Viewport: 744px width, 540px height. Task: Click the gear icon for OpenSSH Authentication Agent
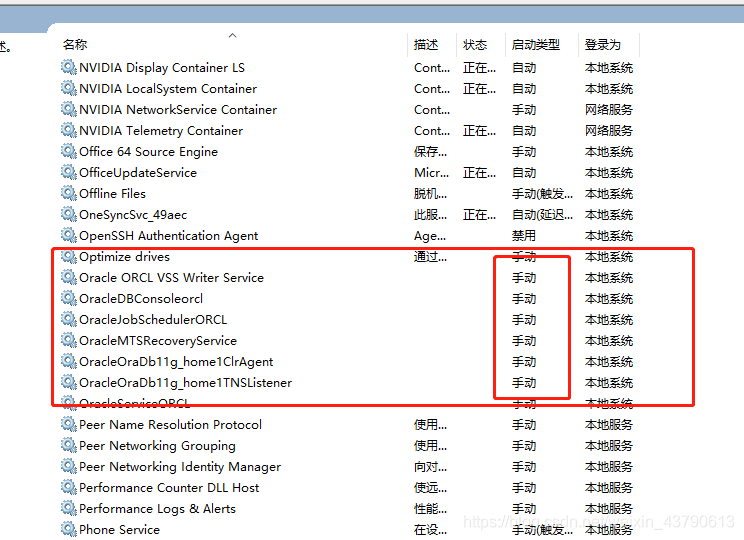(x=69, y=235)
